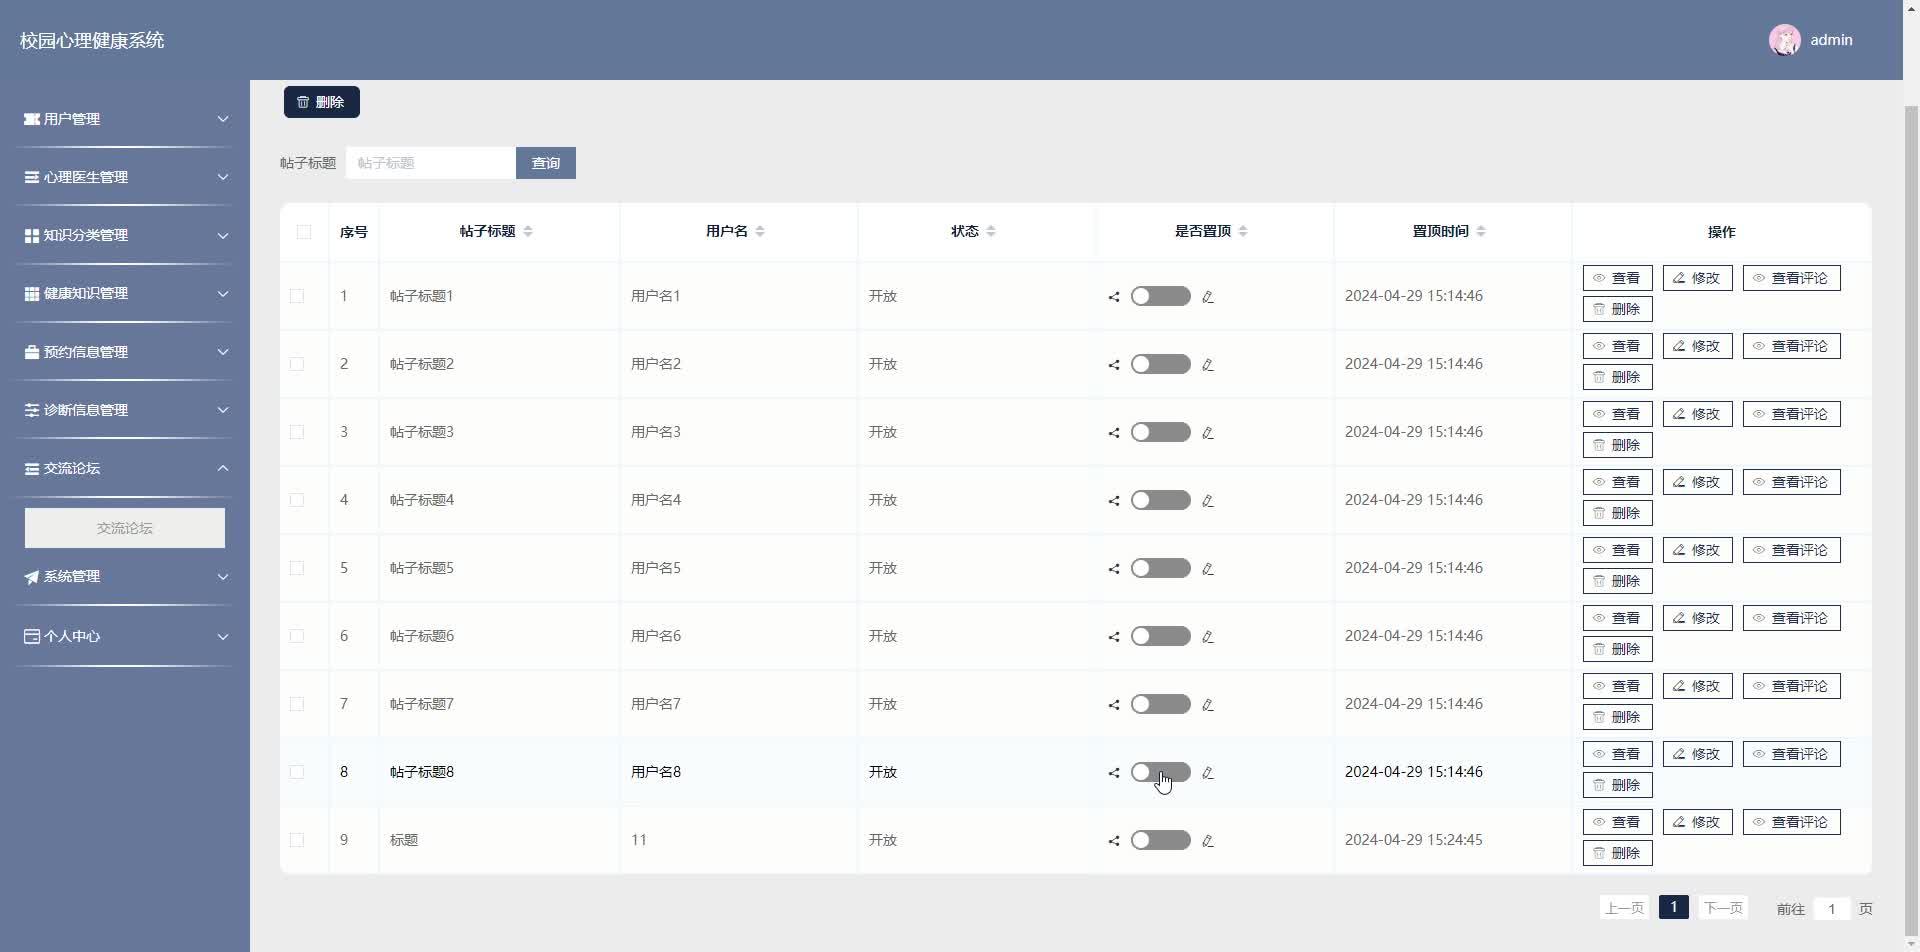Screen dimensions: 1920x952
Task: Click the share icon in 帖子标题7 row
Action: pyautogui.click(x=1114, y=705)
